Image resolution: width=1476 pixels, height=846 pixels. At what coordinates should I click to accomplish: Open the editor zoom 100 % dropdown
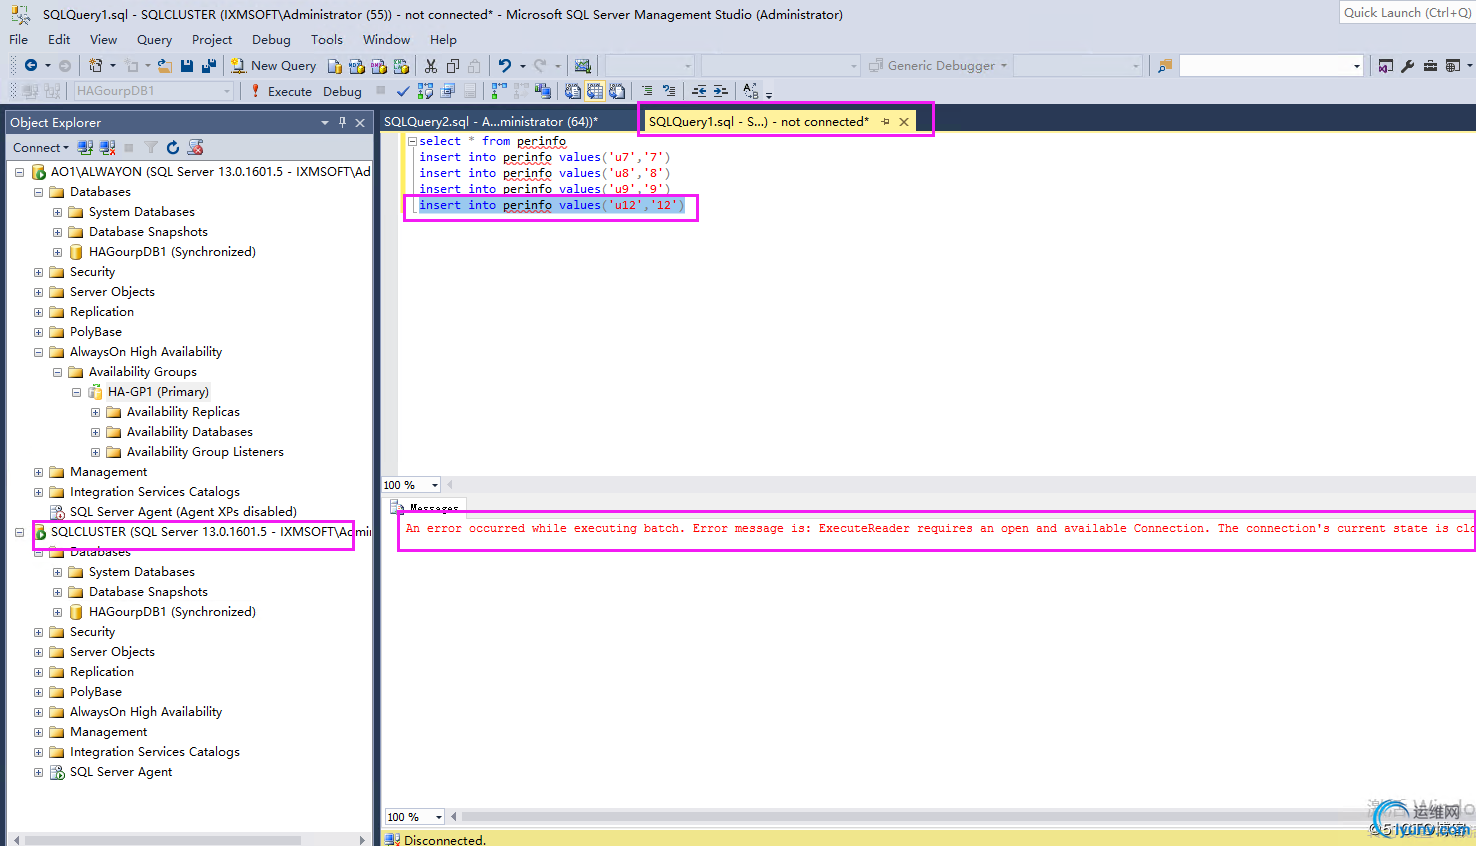click(x=435, y=485)
